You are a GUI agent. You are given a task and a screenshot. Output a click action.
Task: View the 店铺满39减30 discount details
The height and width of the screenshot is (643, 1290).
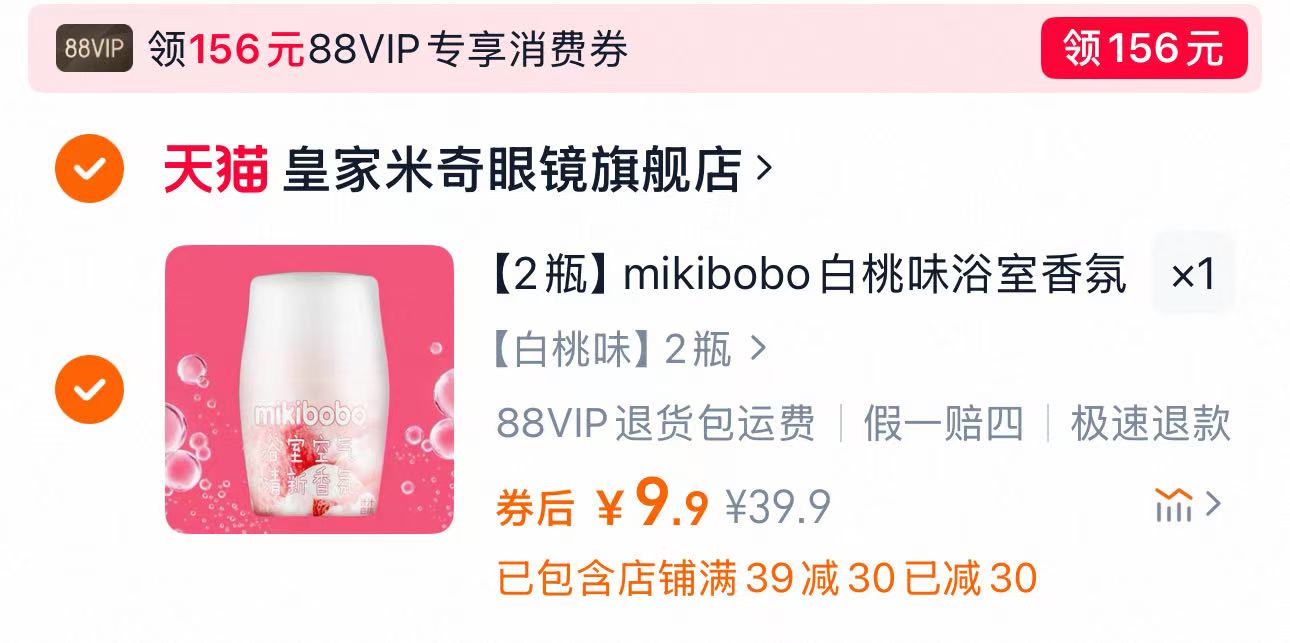pos(767,578)
